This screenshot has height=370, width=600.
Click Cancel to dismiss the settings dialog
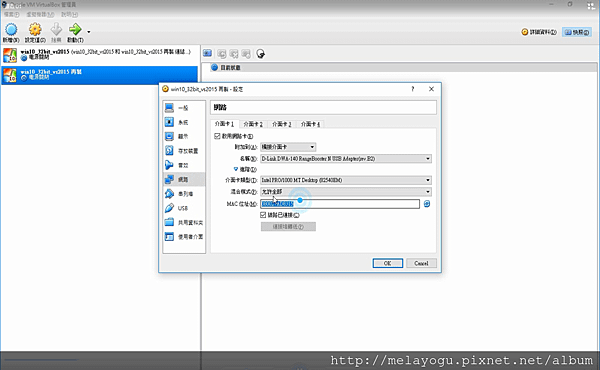[421, 263]
